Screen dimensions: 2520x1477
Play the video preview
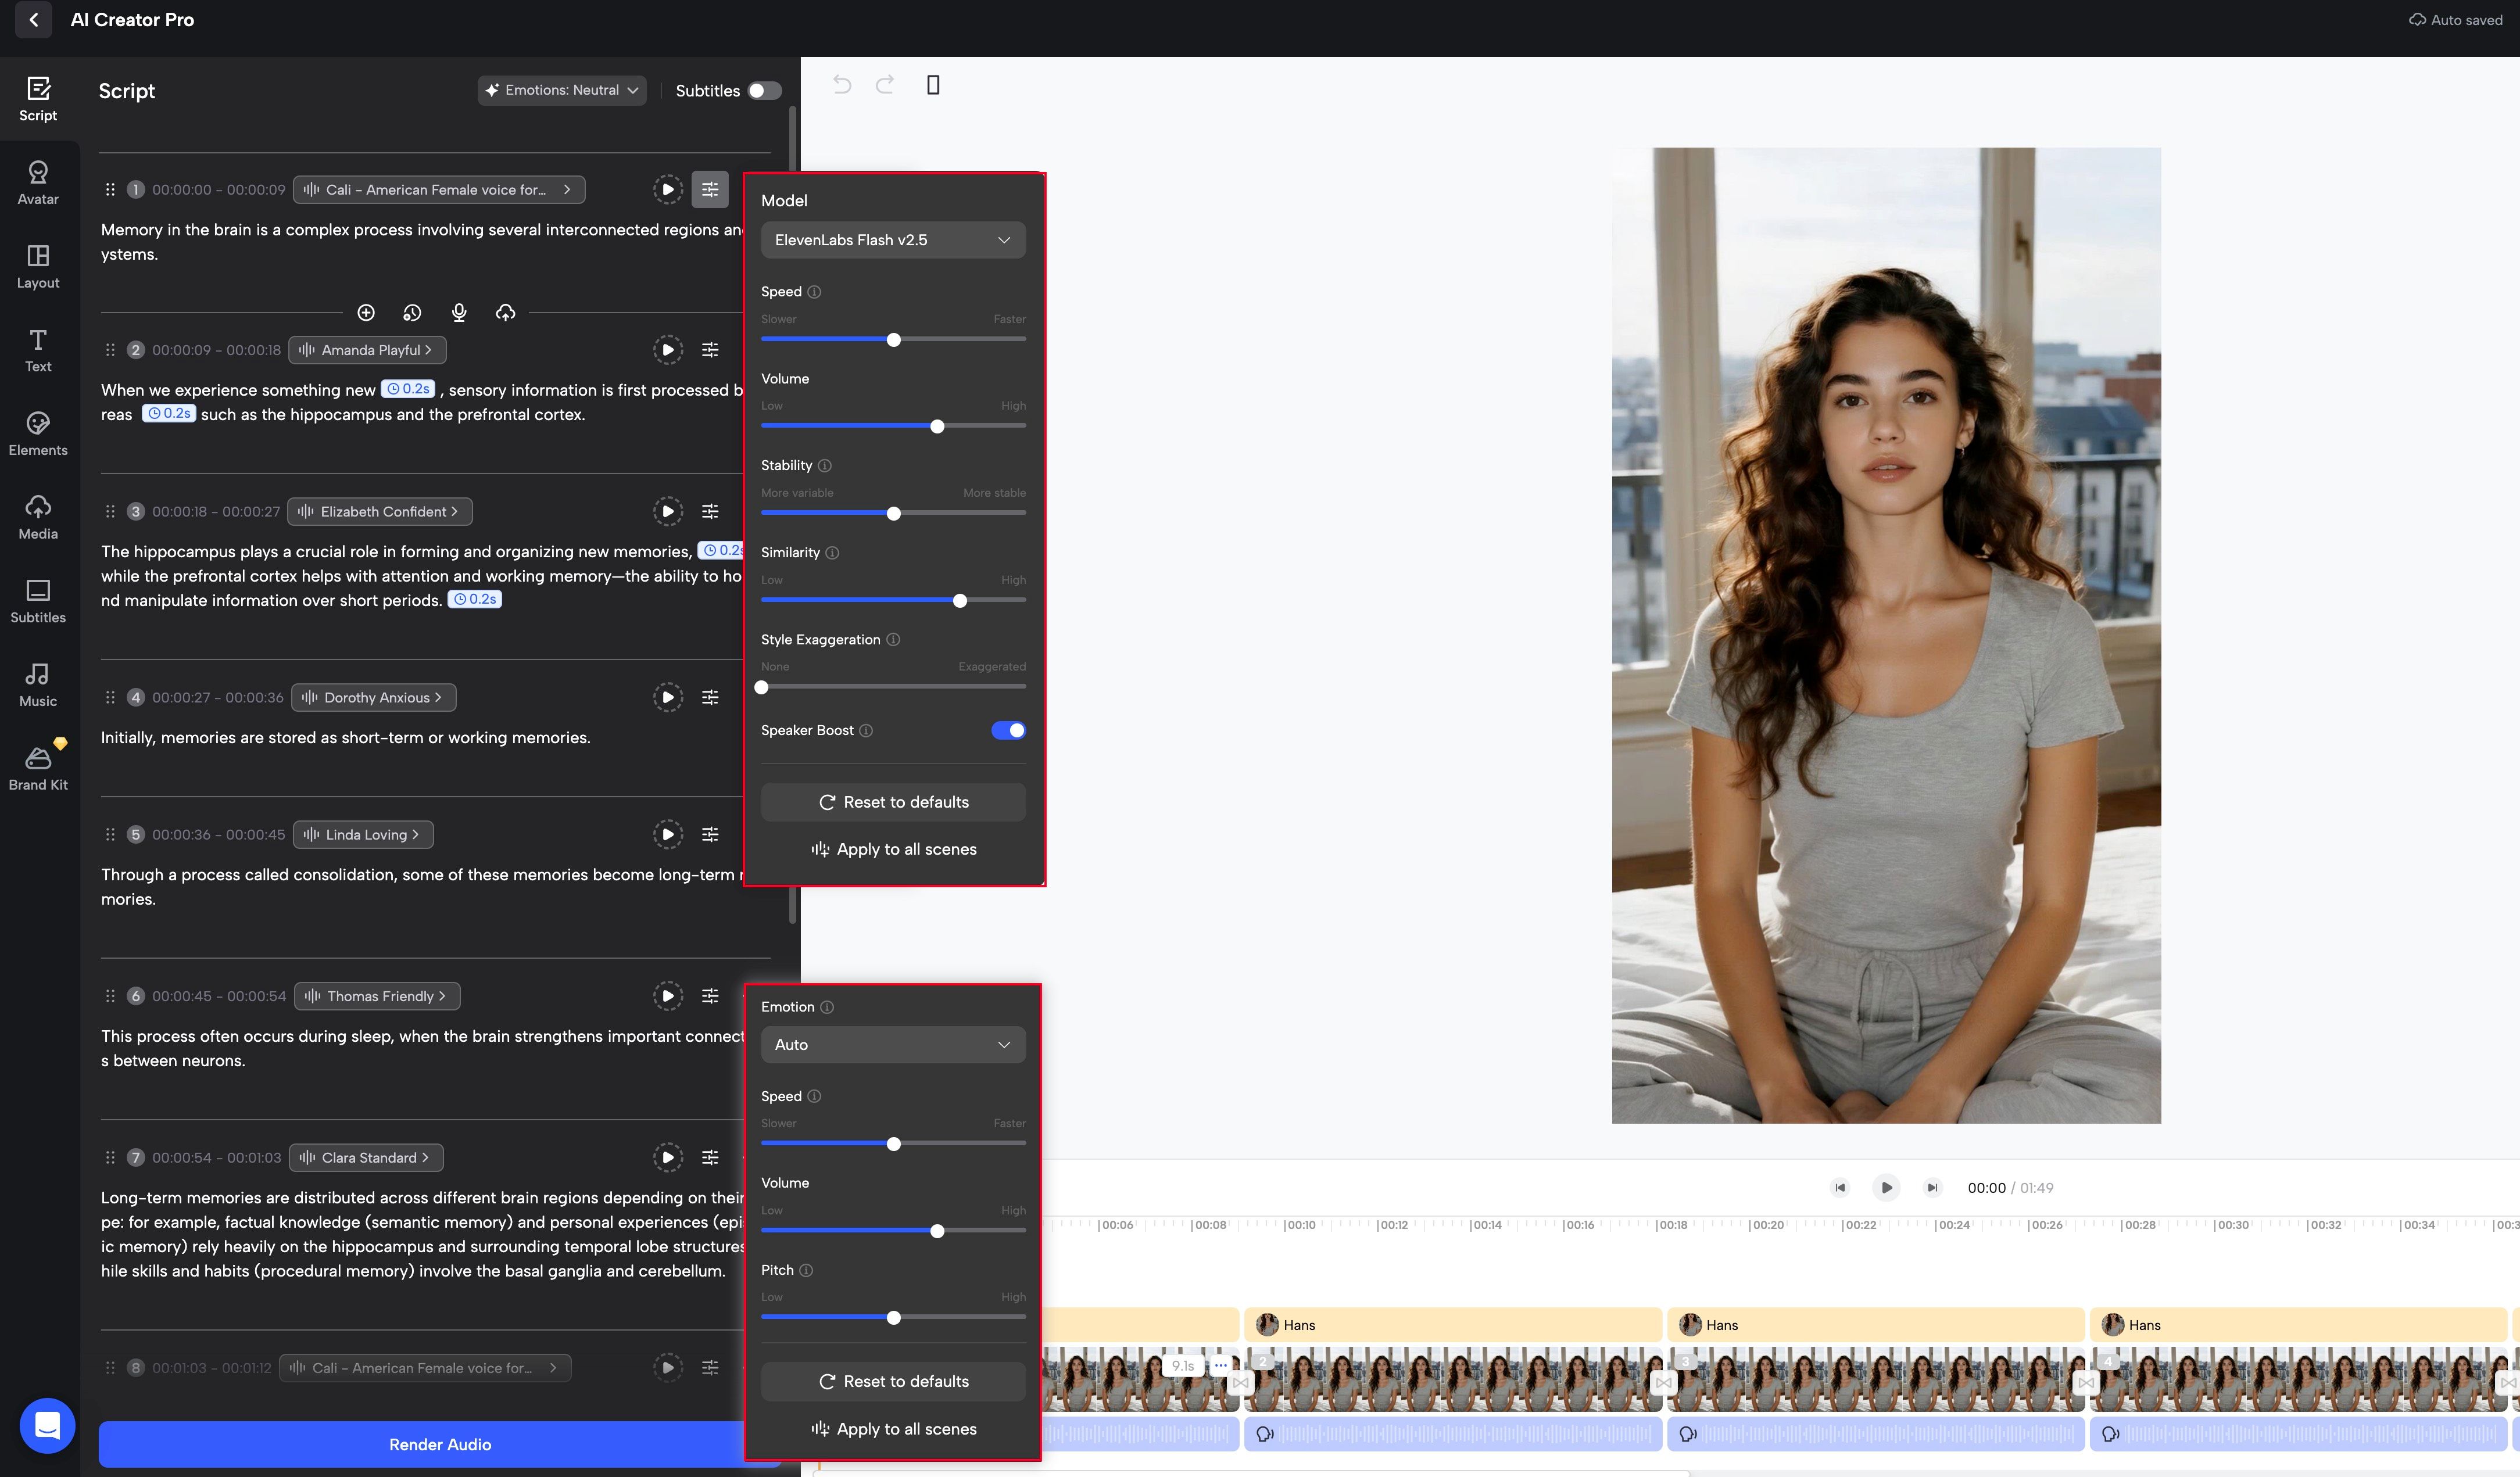click(x=1886, y=1187)
